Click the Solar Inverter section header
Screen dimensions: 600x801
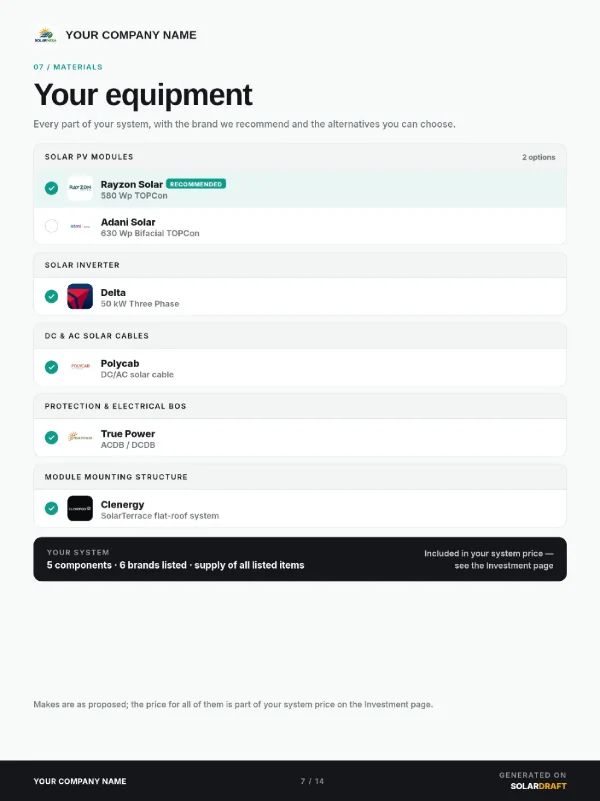pyautogui.click(x=300, y=265)
